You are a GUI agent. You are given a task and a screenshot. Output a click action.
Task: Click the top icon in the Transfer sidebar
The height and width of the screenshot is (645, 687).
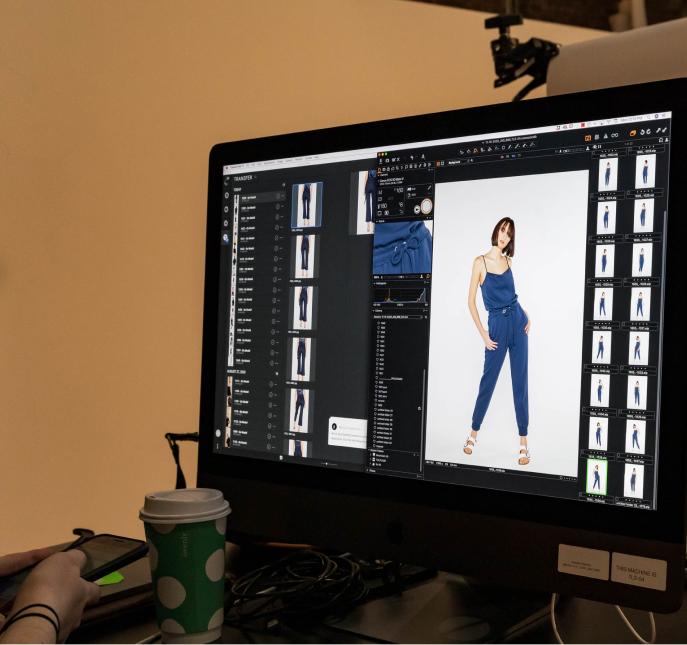pyautogui.click(x=227, y=195)
